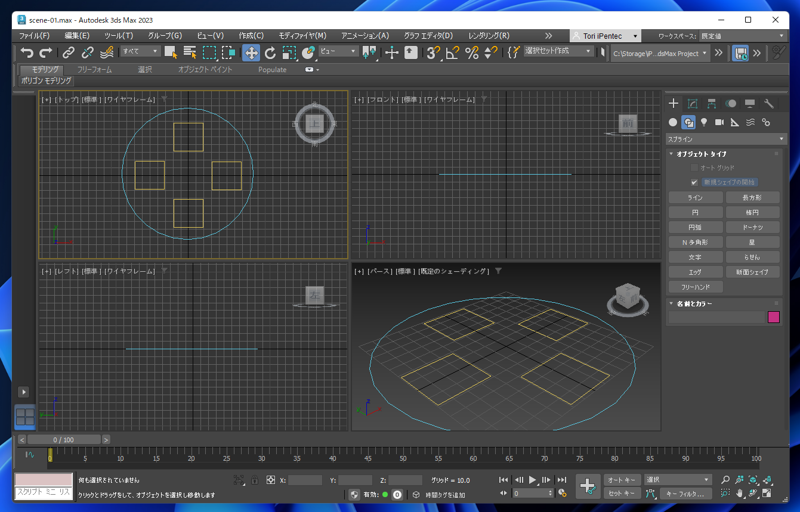
Task: Select the Bind to Space Warp tool
Action: [107, 53]
